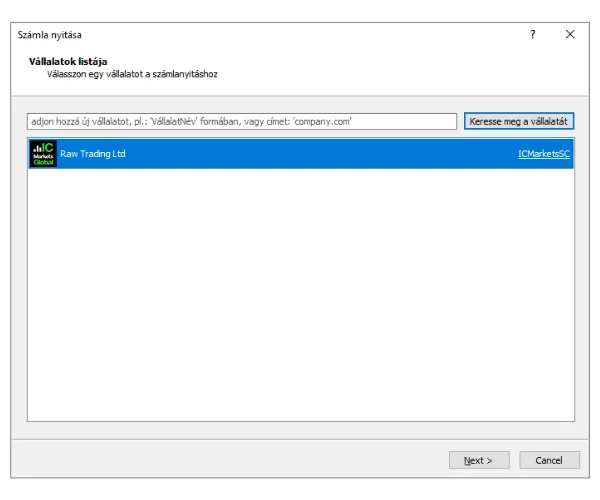Click the gray strip above the search field

(x=300, y=104)
